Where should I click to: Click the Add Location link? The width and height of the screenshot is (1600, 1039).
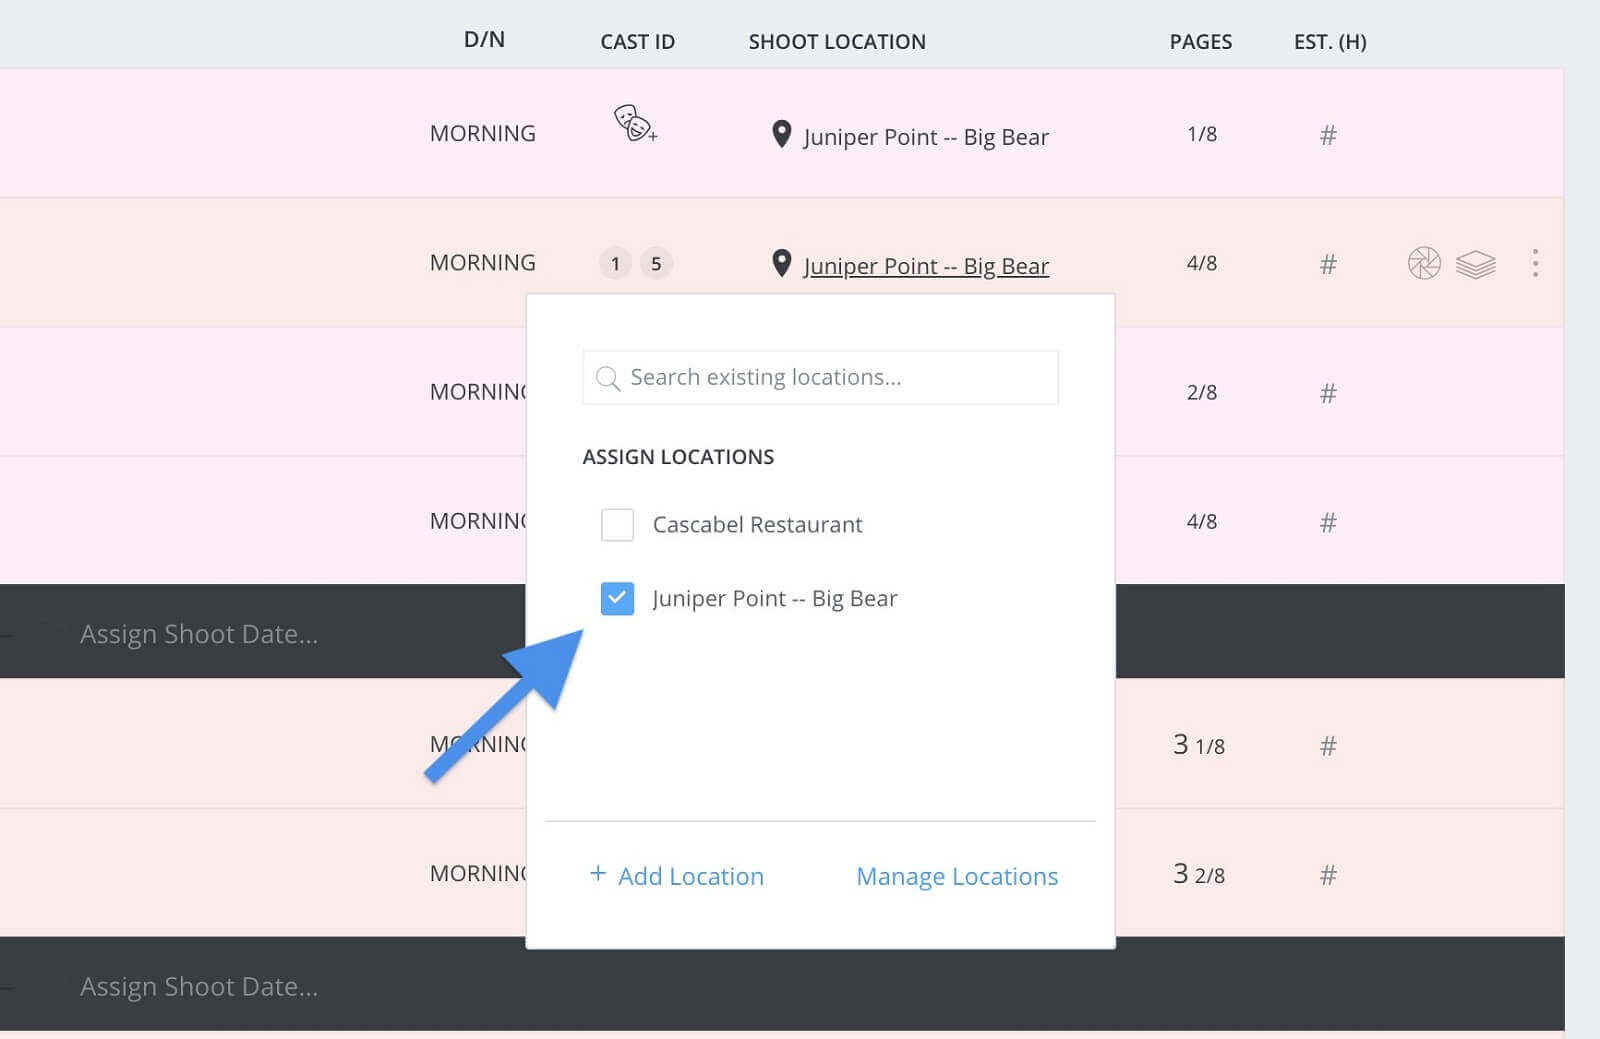pos(690,877)
